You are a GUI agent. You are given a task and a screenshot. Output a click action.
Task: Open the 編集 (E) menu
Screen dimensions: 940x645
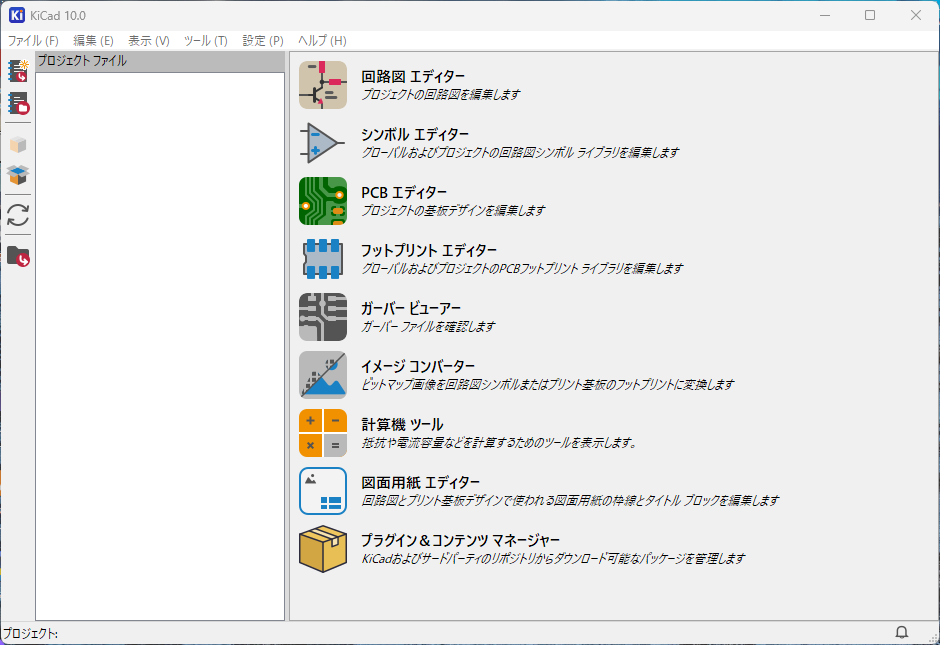coord(93,41)
